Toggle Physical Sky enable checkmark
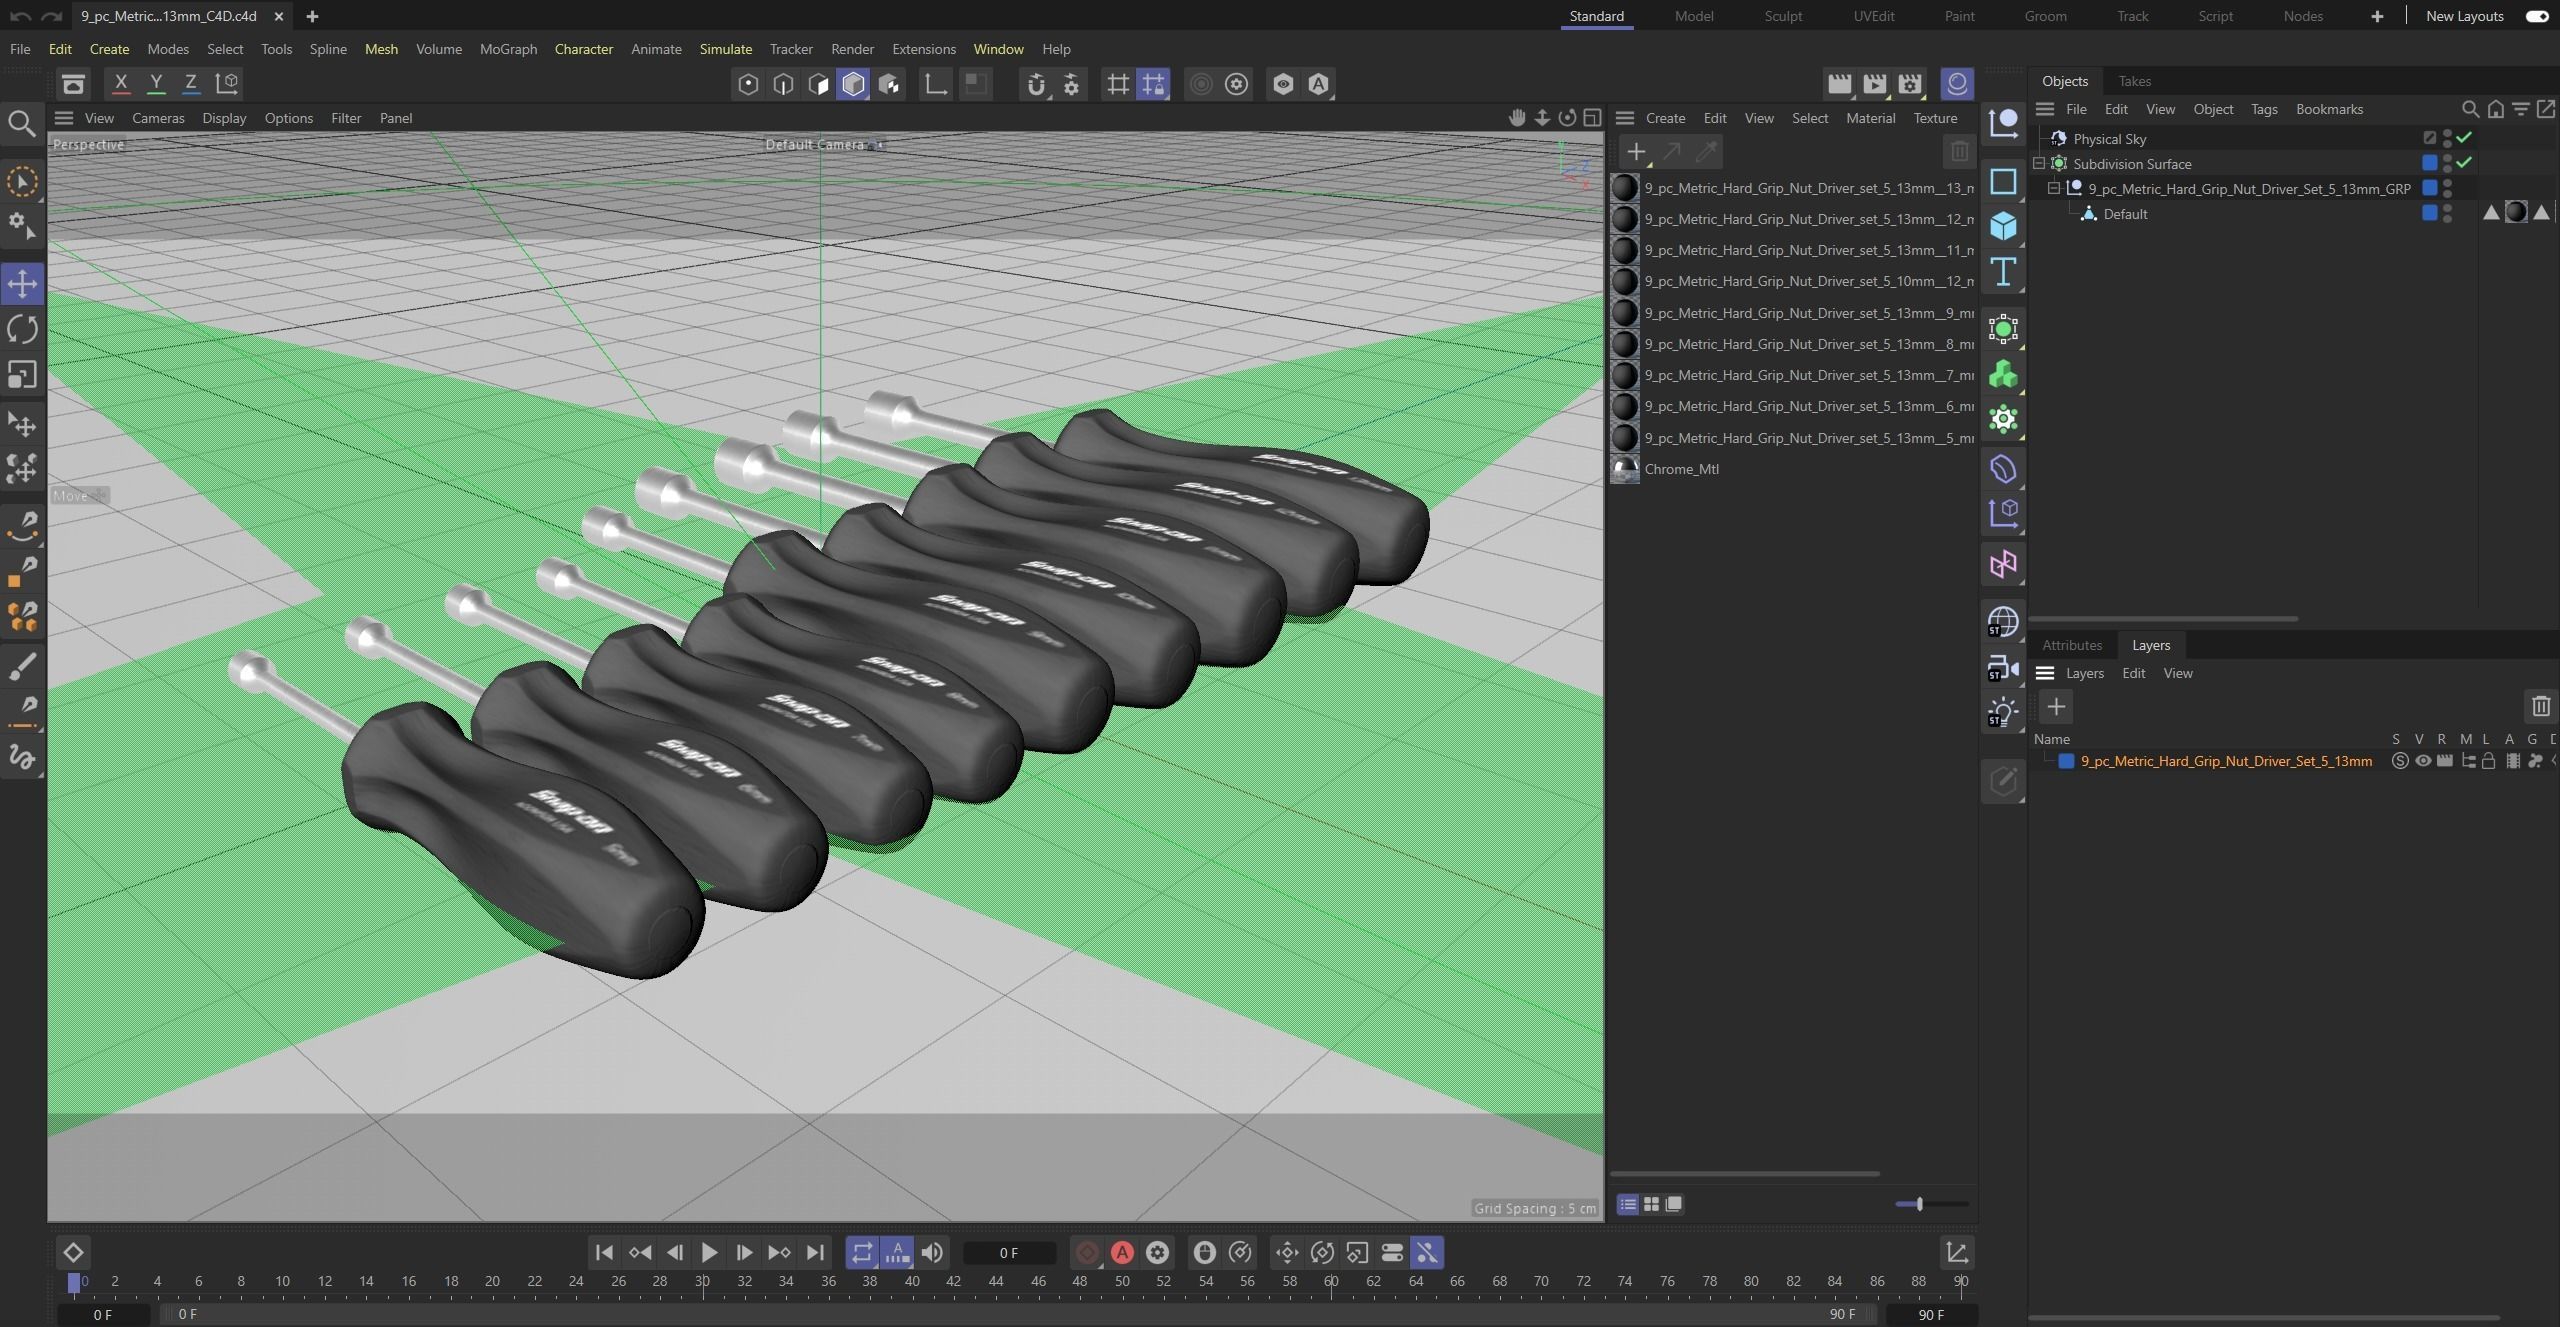Image resolution: width=2560 pixels, height=1327 pixels. click(2464, 138)
